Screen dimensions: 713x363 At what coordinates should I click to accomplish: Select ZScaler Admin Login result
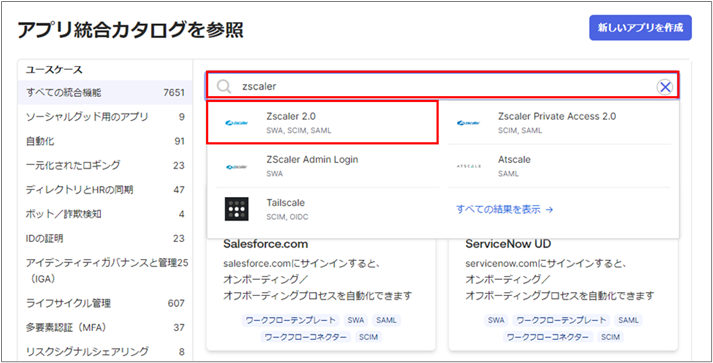(327, 166)
